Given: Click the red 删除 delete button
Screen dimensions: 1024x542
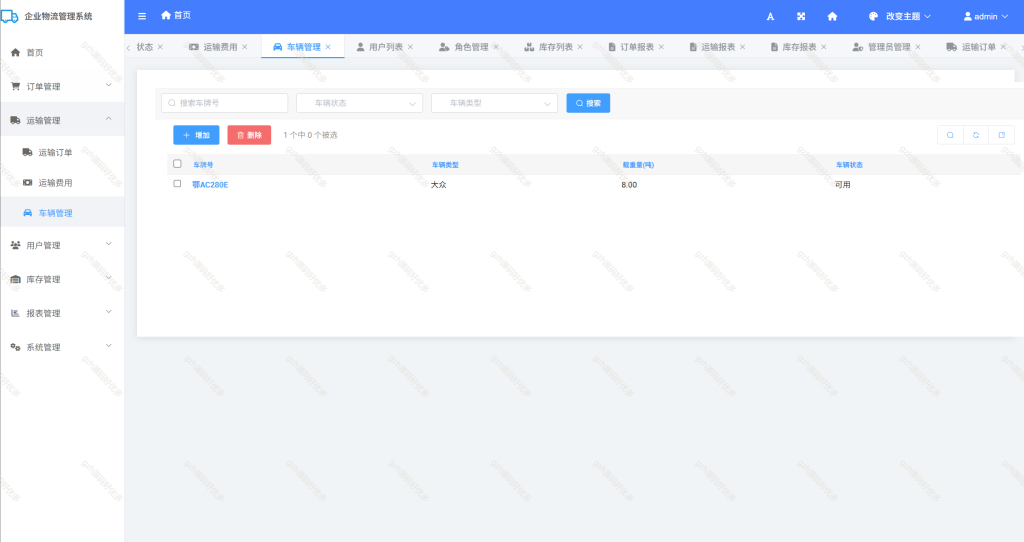Looking at the screenshot, I should pyautogui.click(x=249, y=135).
